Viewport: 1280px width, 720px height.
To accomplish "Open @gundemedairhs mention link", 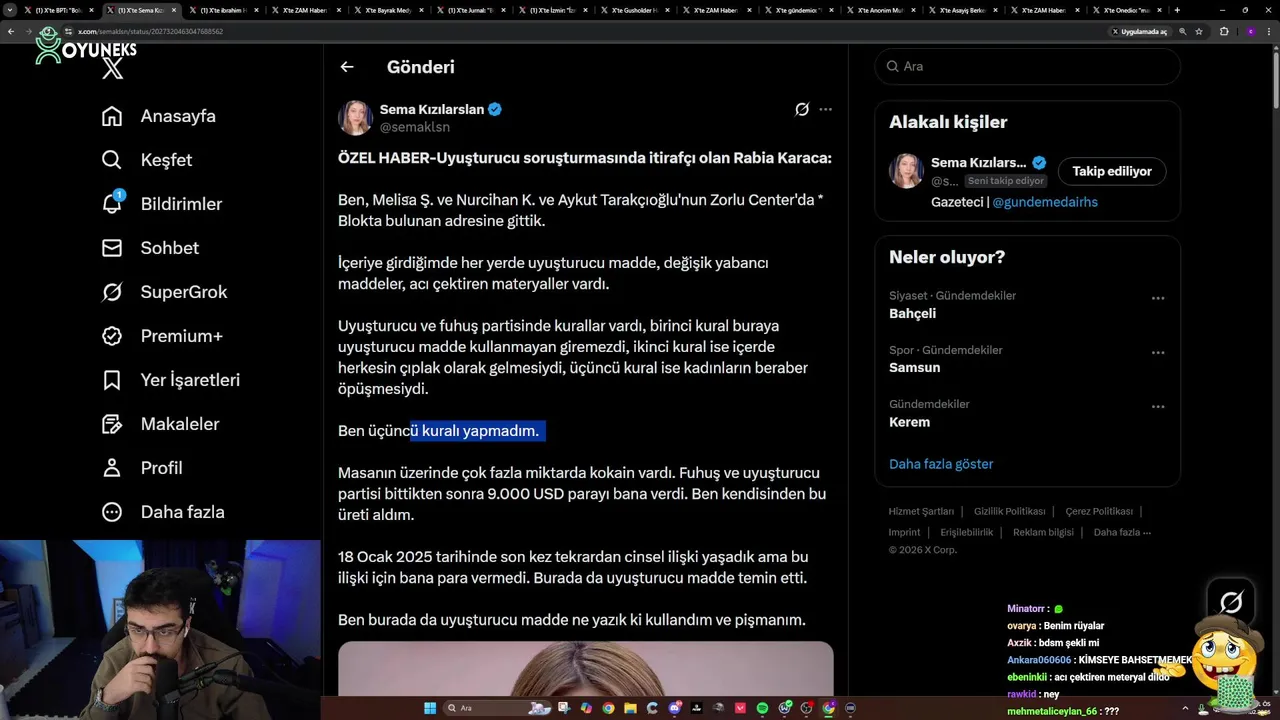I will click(x=1044, y=202).
